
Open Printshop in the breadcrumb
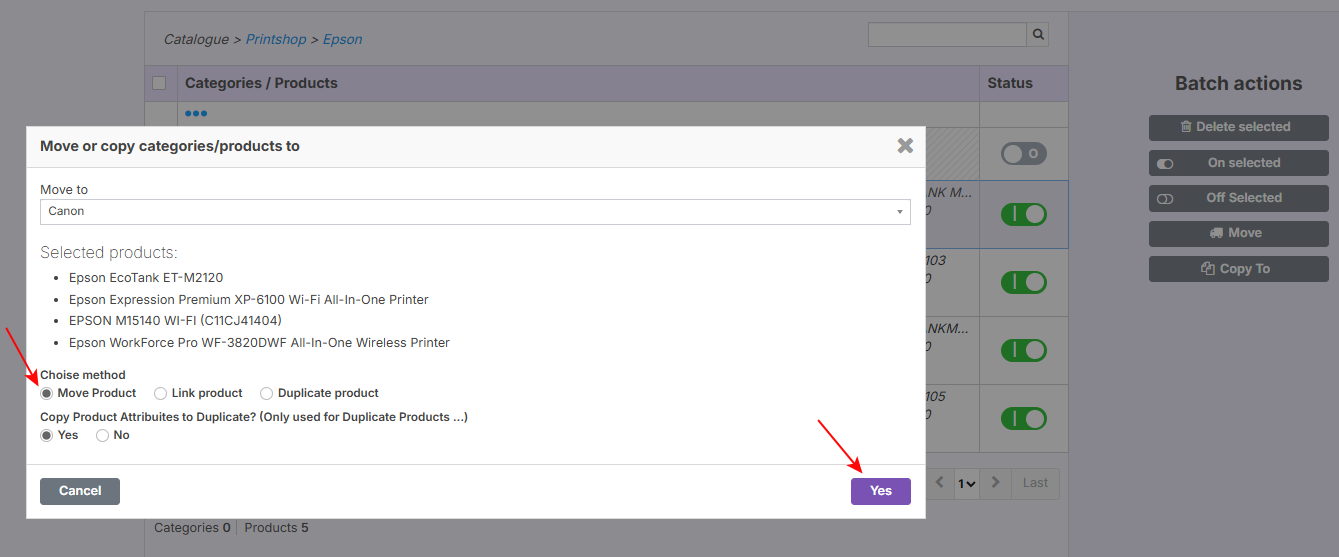tap(278, 40)
